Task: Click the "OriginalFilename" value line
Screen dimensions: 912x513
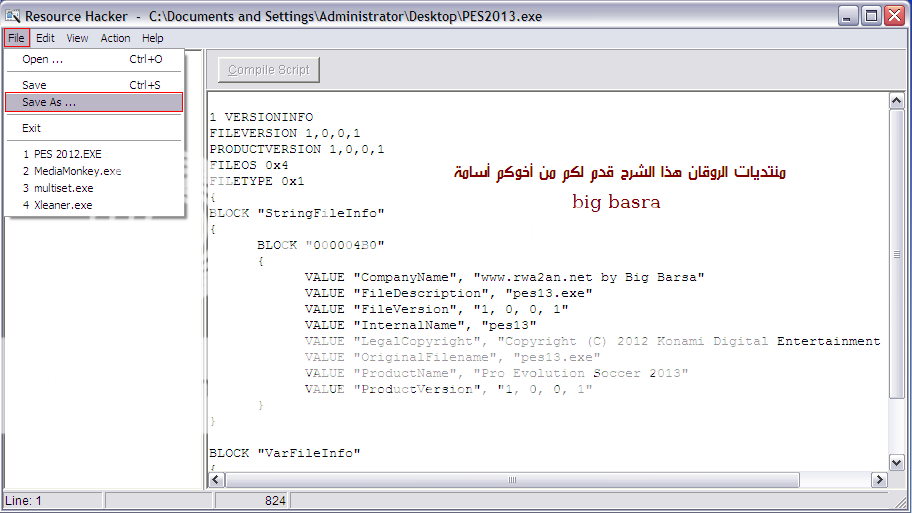Action: click(453, 357)
